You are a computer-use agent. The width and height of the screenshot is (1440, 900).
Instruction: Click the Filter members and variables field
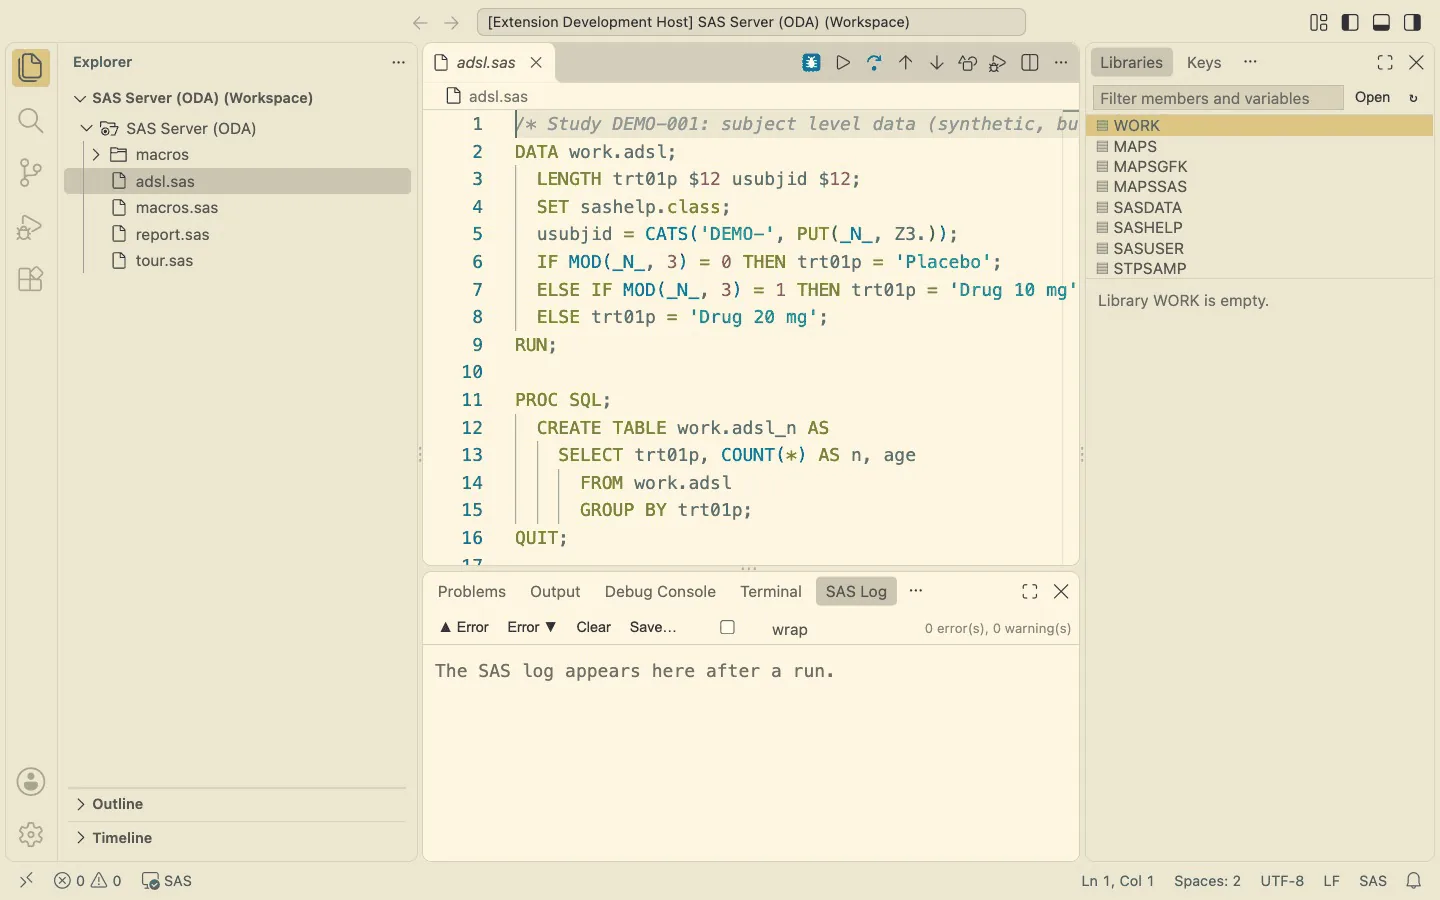[x=1218, y=98]
